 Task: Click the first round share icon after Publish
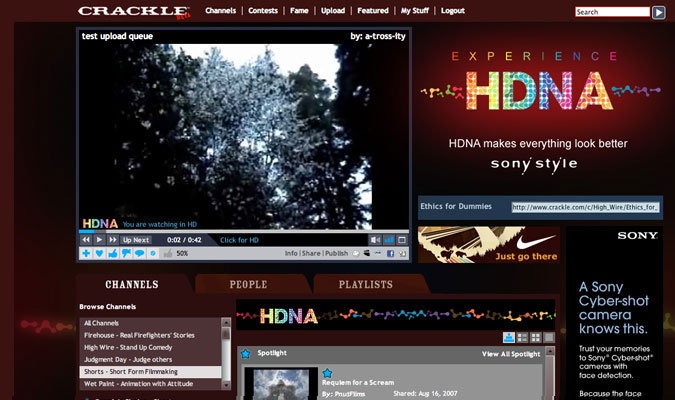356,253
